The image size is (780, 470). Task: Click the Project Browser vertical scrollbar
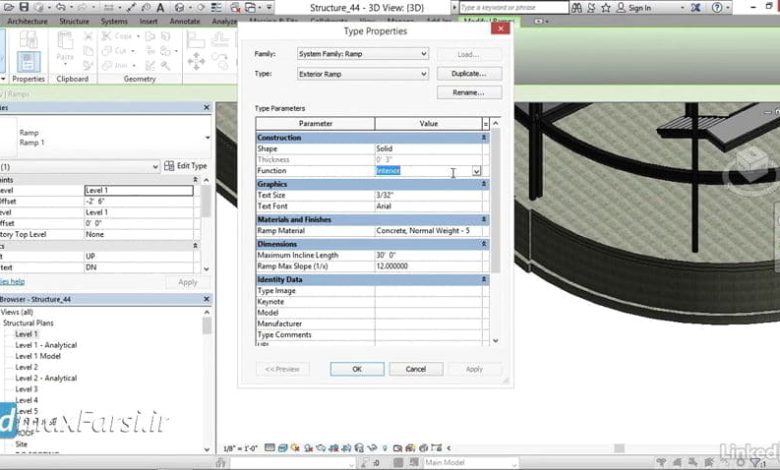[207, 326]
